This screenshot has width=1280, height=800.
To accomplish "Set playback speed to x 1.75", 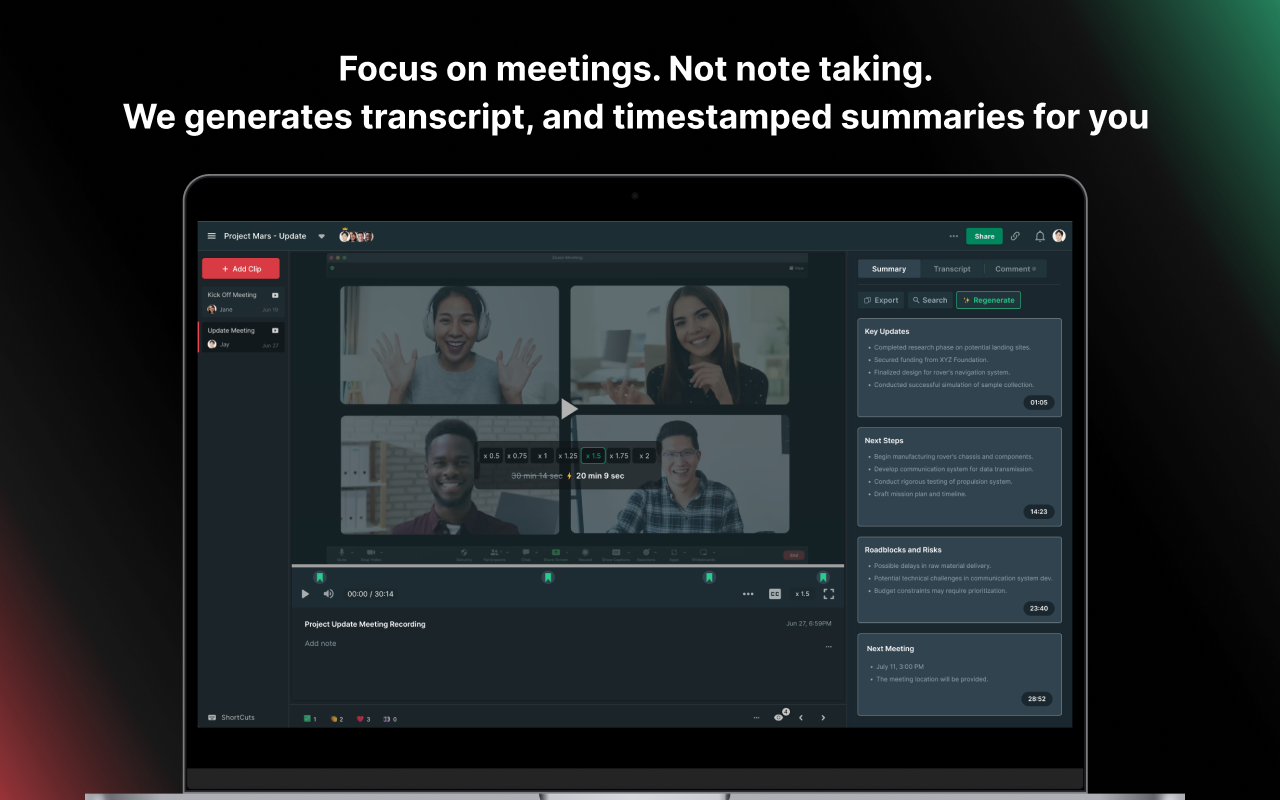I will [619, 456].
